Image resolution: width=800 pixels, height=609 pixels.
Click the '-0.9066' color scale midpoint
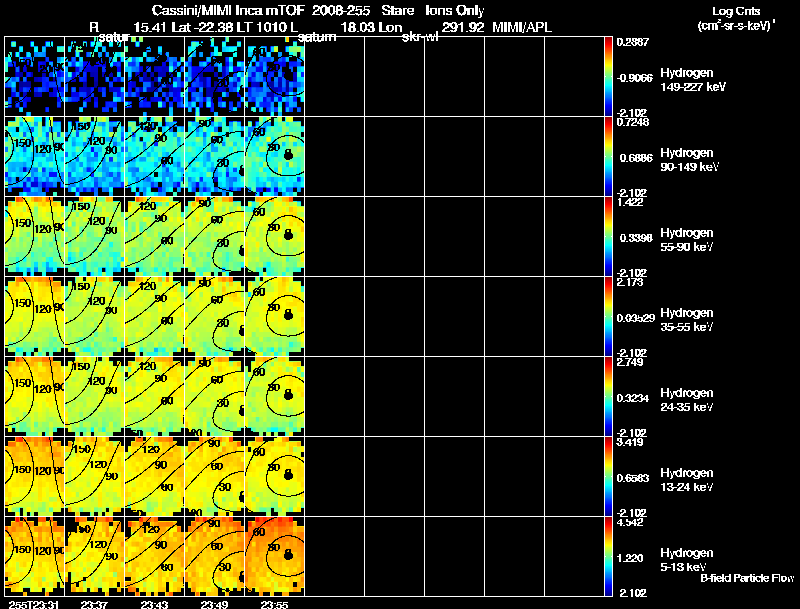[634, 78]
